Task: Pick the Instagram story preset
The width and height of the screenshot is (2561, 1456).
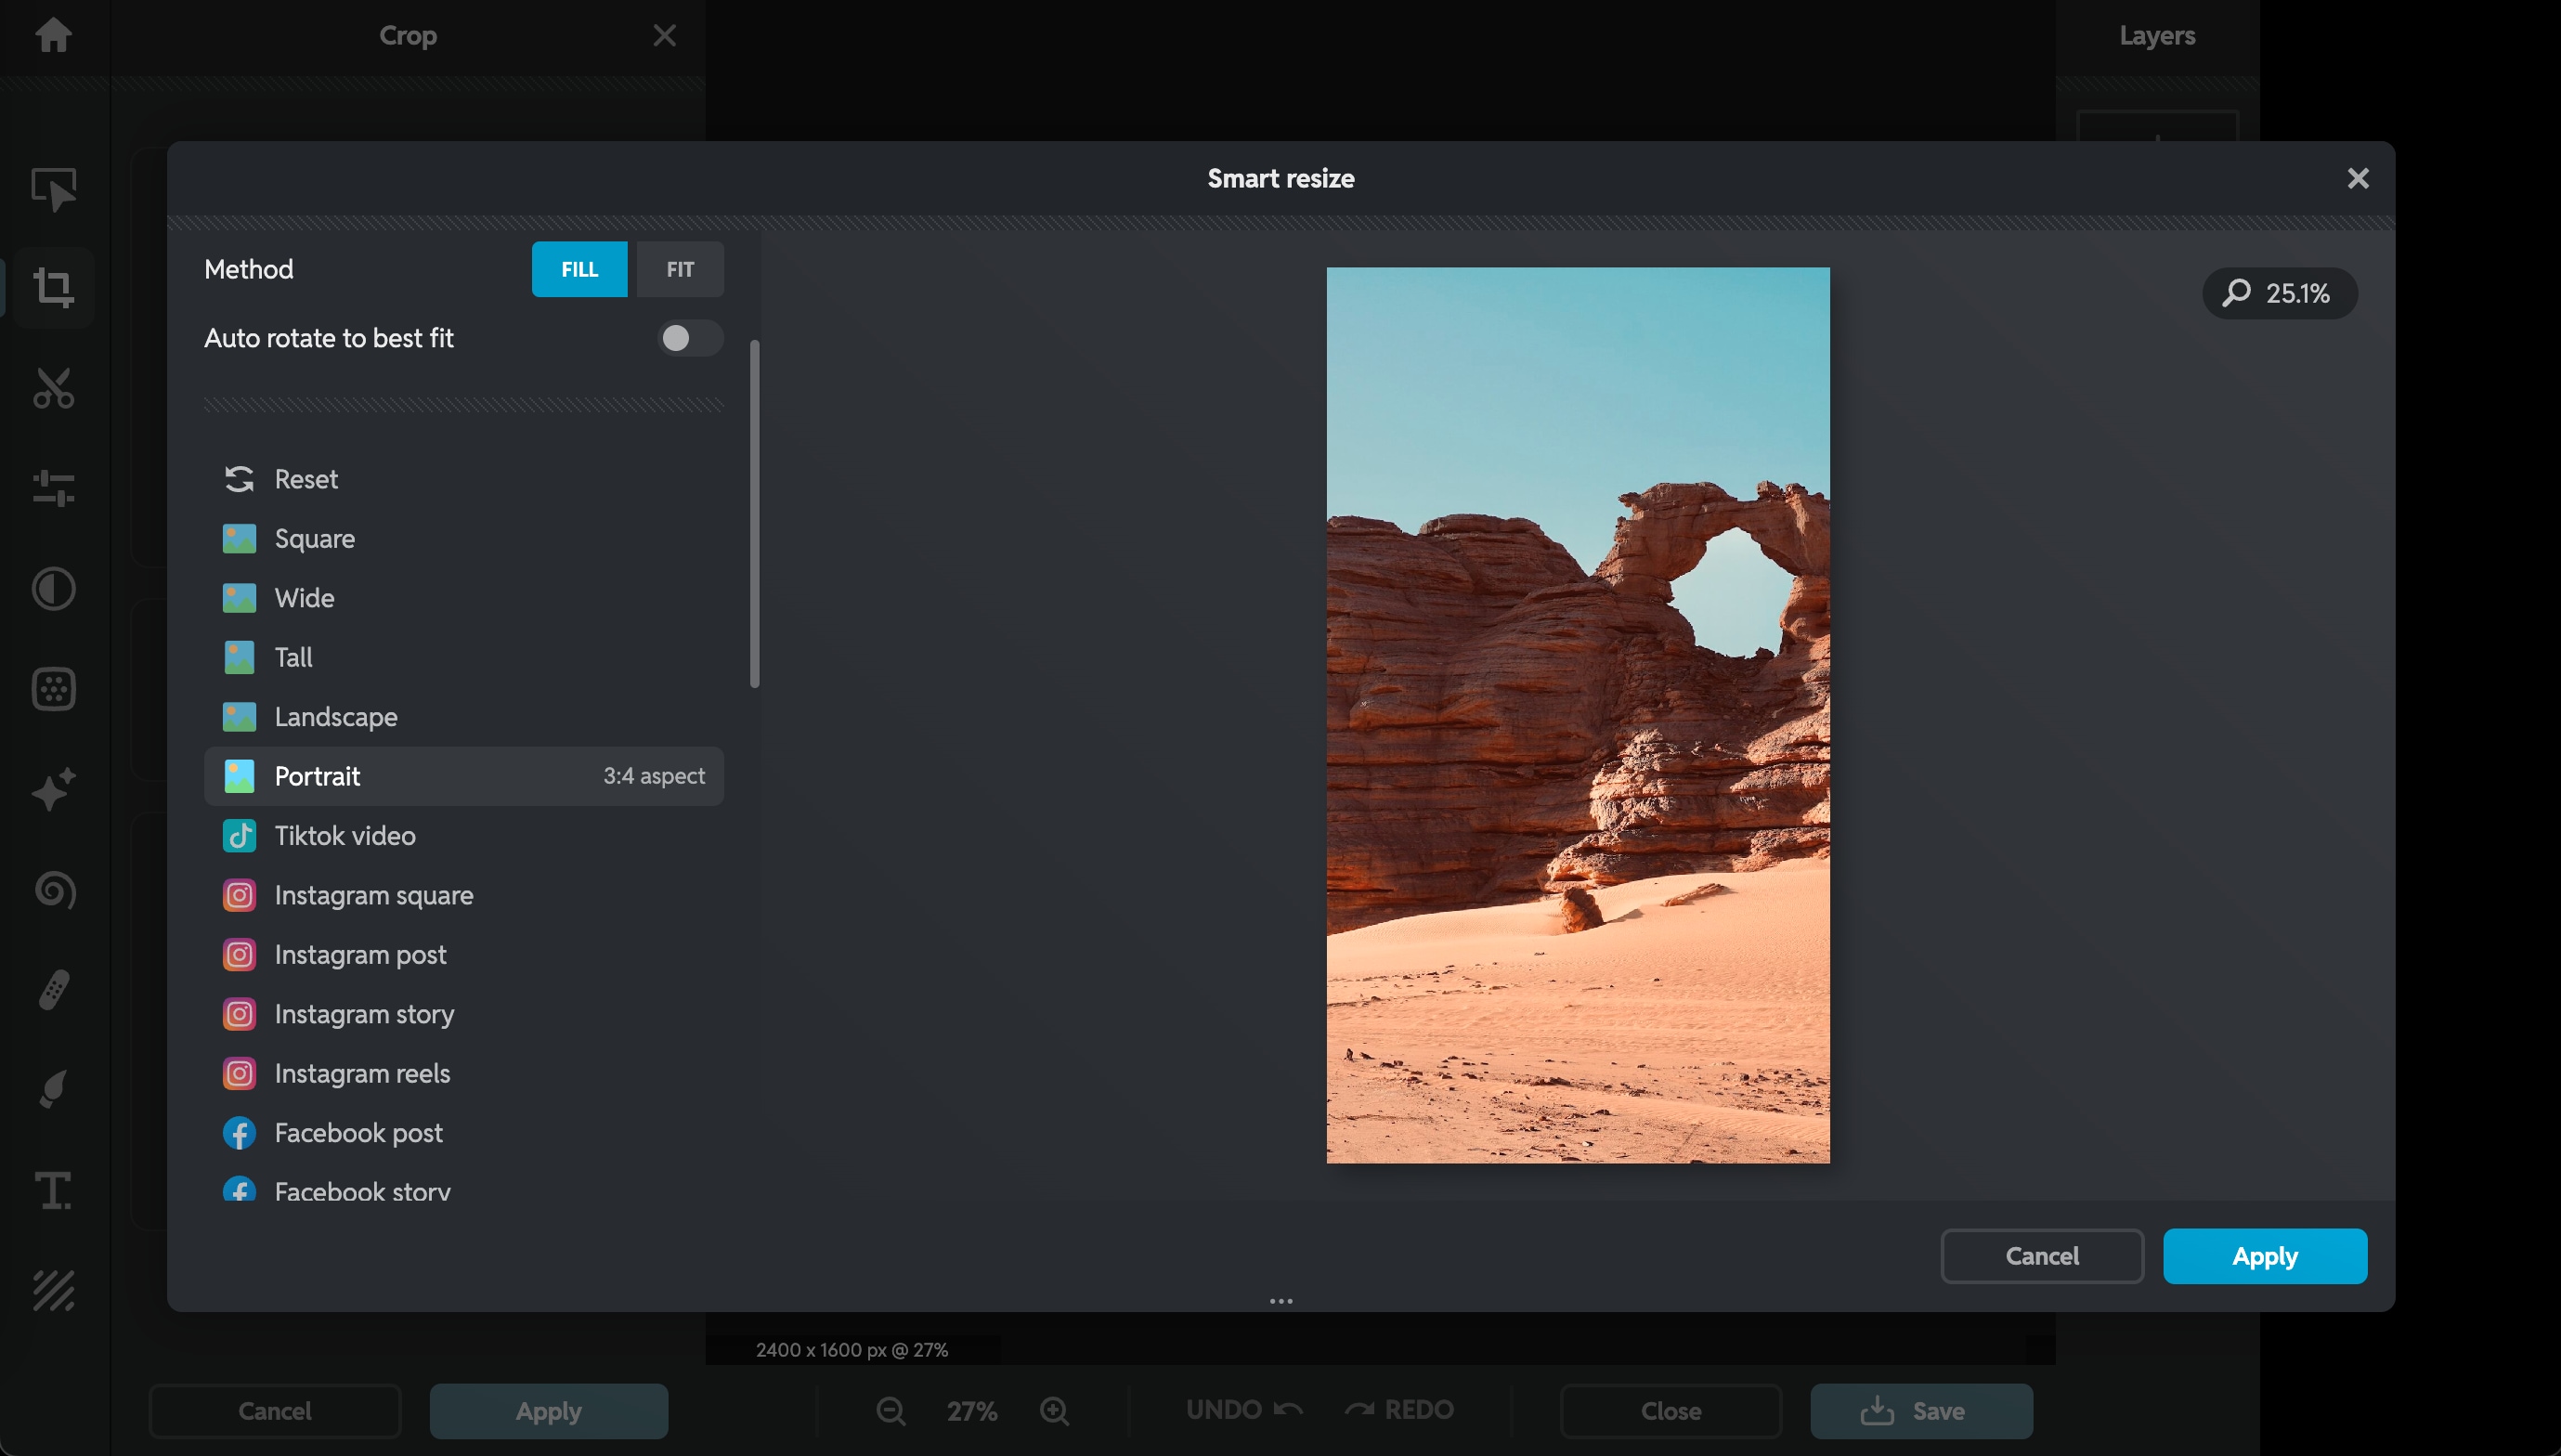Action: [x=463, y=1014]
